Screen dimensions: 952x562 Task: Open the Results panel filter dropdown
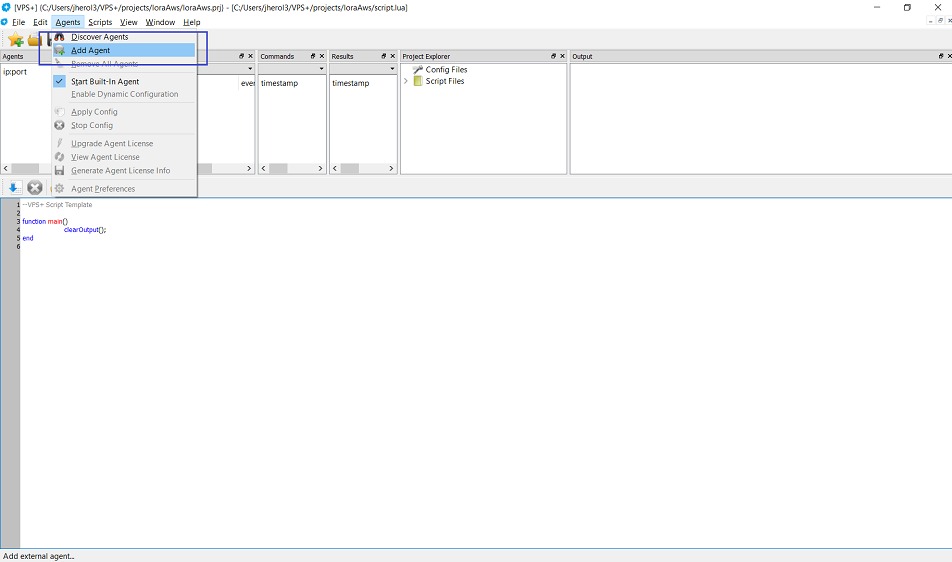tap(393, 69)
